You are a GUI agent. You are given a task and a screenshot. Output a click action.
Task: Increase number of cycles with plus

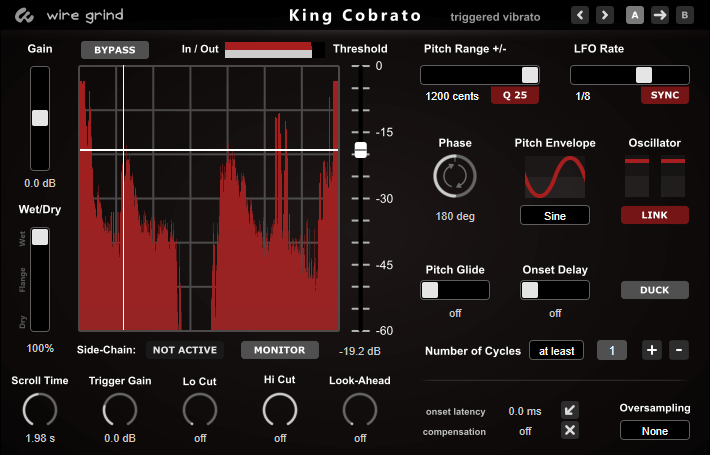(x=651, y=350)
